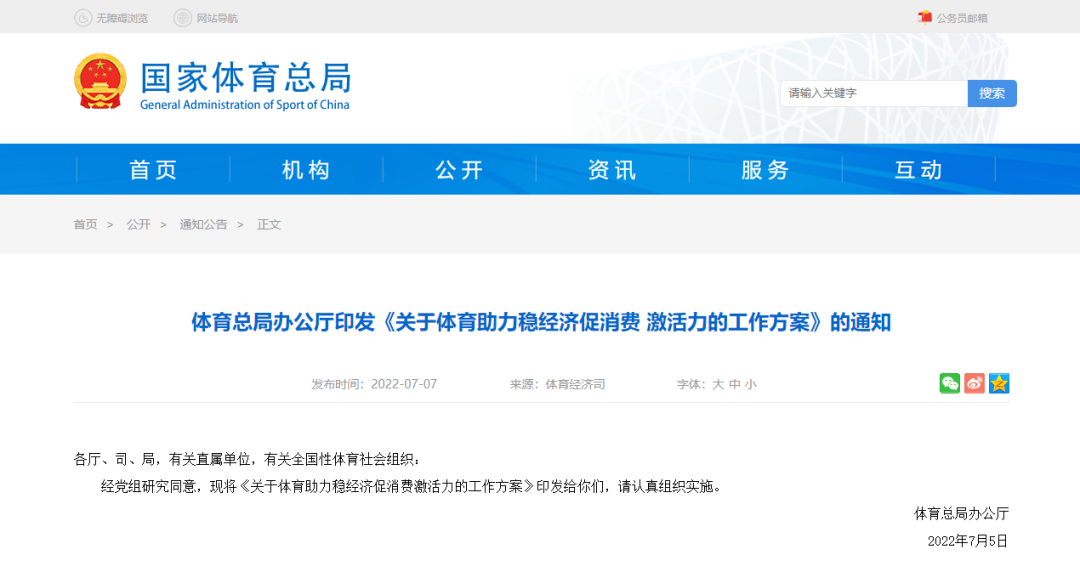Image resolution: width=1080 pixels, height=572 pixels.
Task: Click the date 2022年7月5日
Action: [968, 541]
